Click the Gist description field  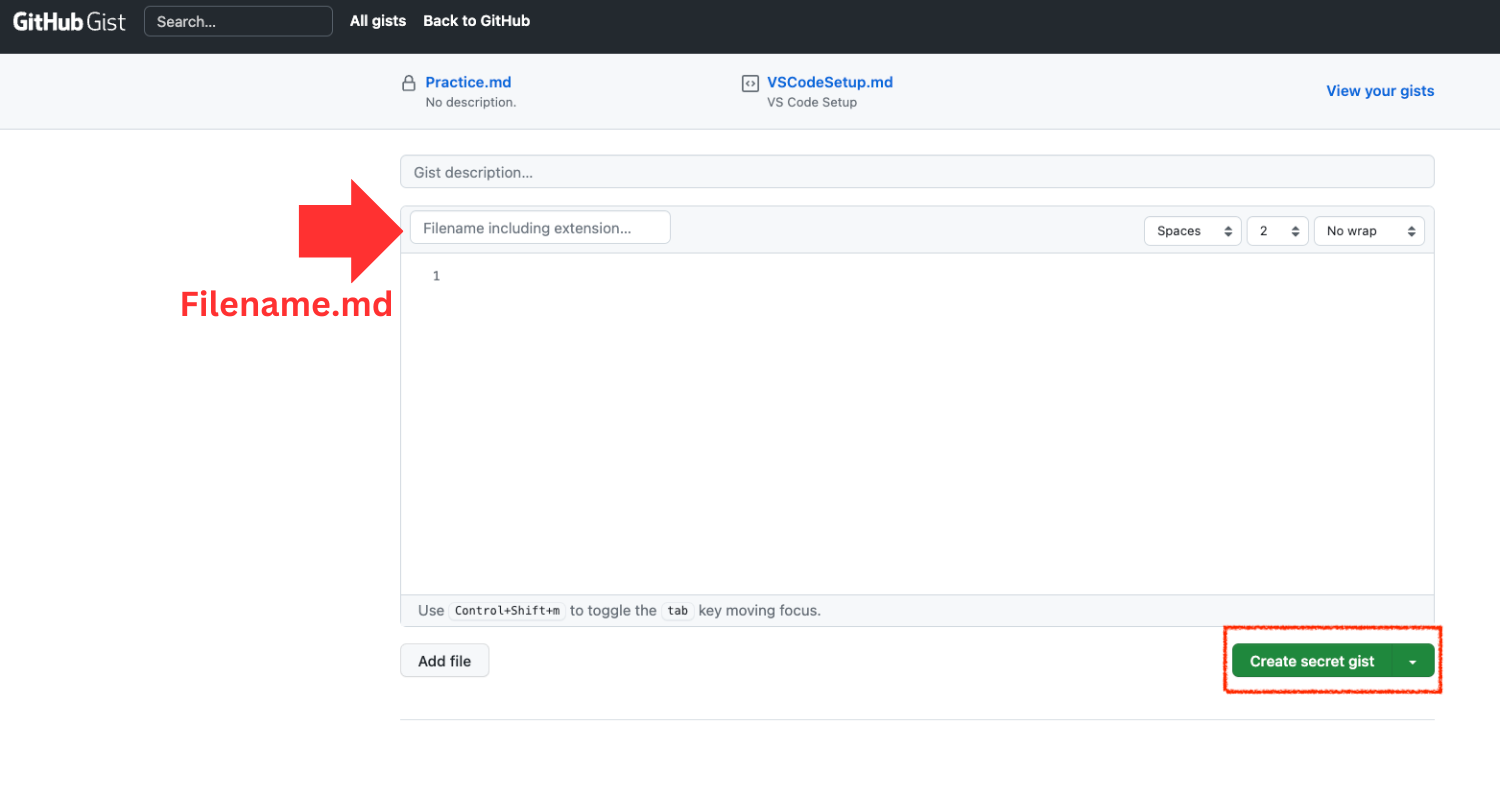[x=917, y=171]
